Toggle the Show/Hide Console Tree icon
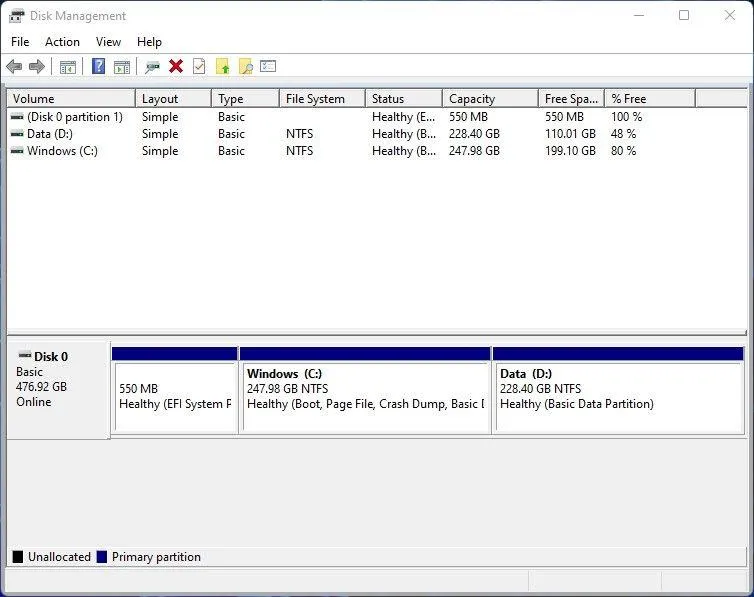The height and width of the screenshot is (597, 754). click(x=68, y=67)
